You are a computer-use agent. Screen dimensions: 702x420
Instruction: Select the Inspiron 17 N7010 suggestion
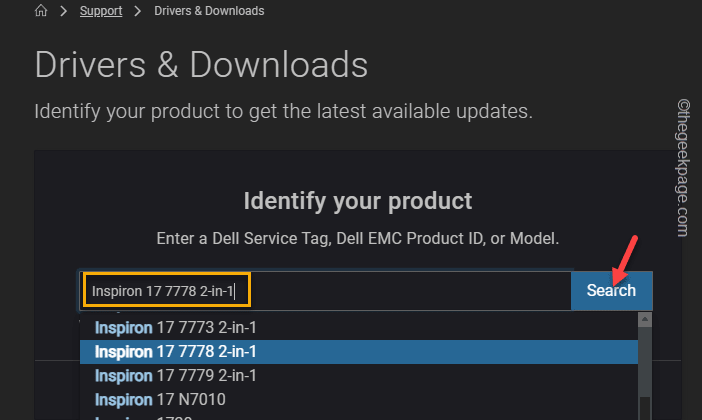(359, 399)
